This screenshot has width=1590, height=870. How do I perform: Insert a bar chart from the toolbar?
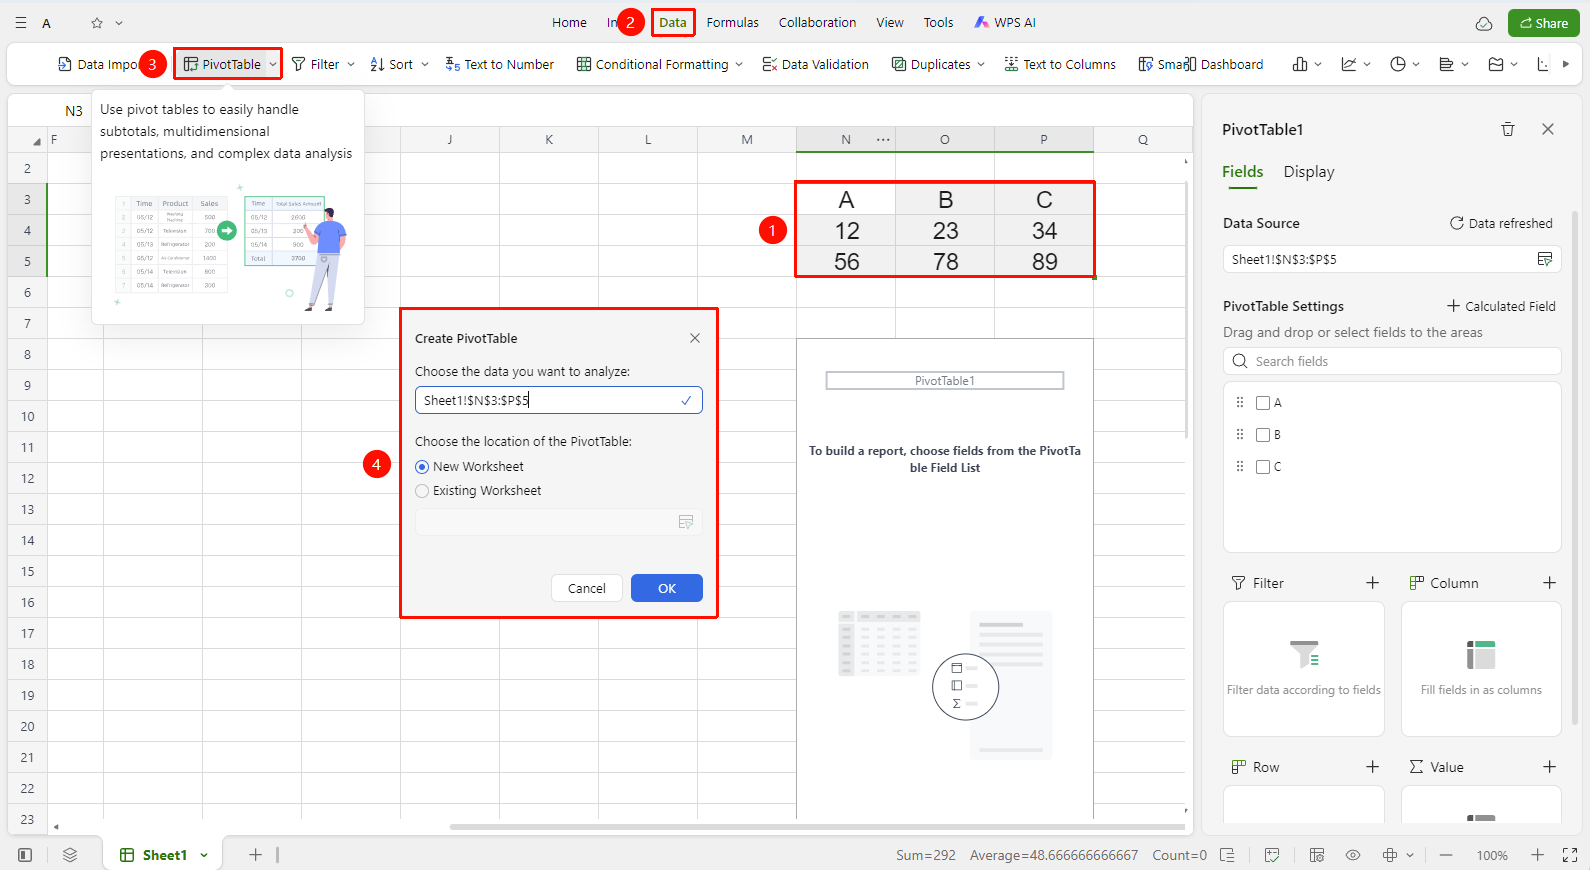click(1446, 64)
